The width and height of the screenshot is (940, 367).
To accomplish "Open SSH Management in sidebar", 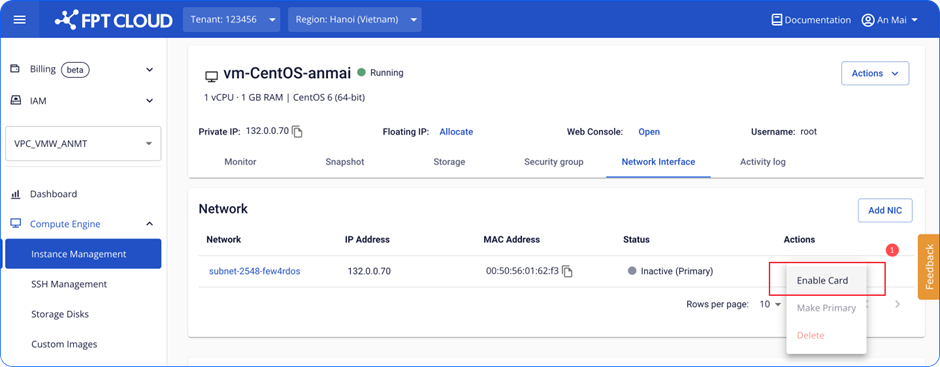I will (69, 284).
